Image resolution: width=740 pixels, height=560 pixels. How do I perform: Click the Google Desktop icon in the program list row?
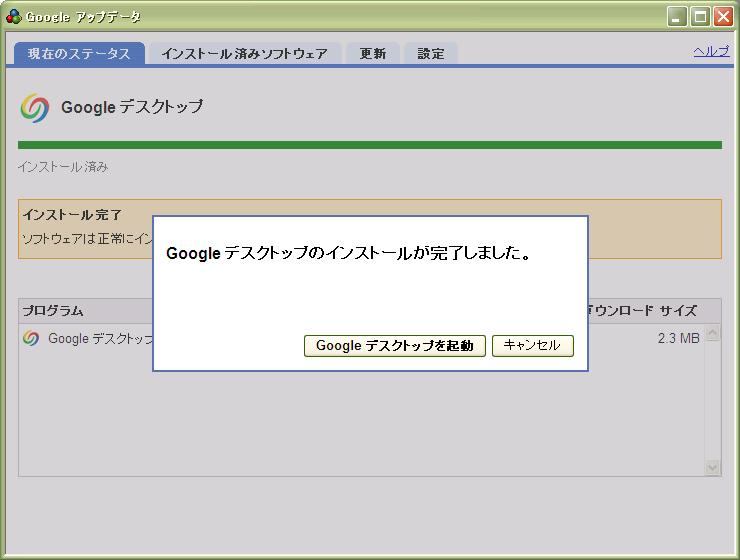(x=31, y=338)
